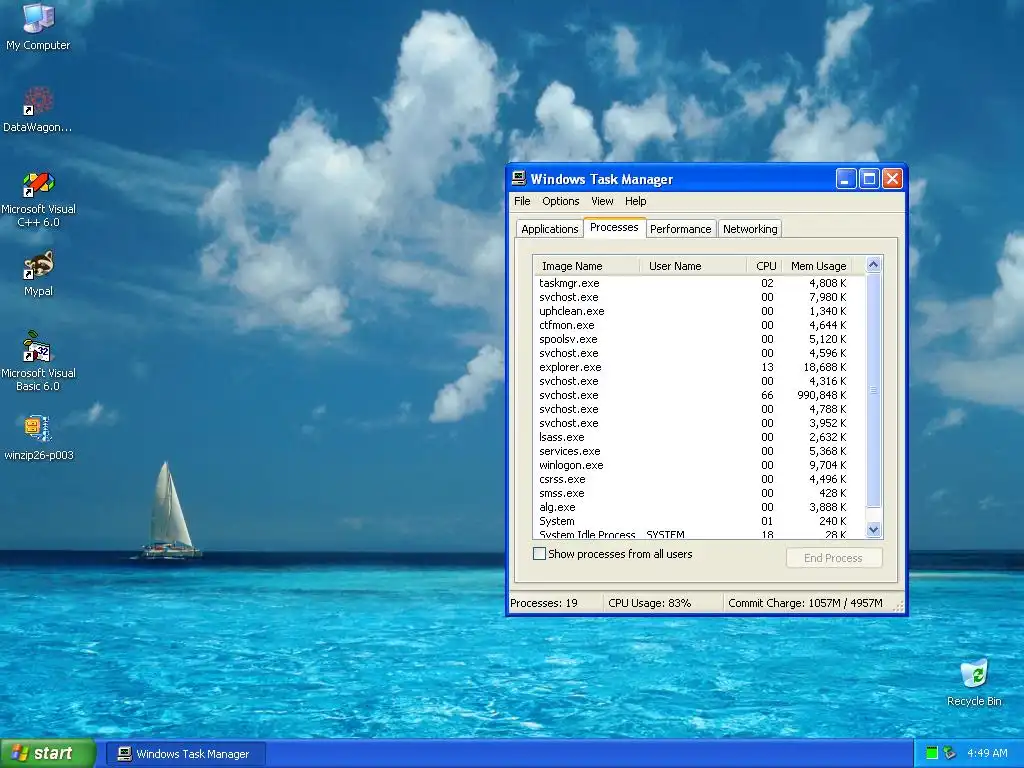Image resolution: width=1024 pixels, height=768 pixels.
Task: Switch to the Networking tab
Action: (750, 229)
